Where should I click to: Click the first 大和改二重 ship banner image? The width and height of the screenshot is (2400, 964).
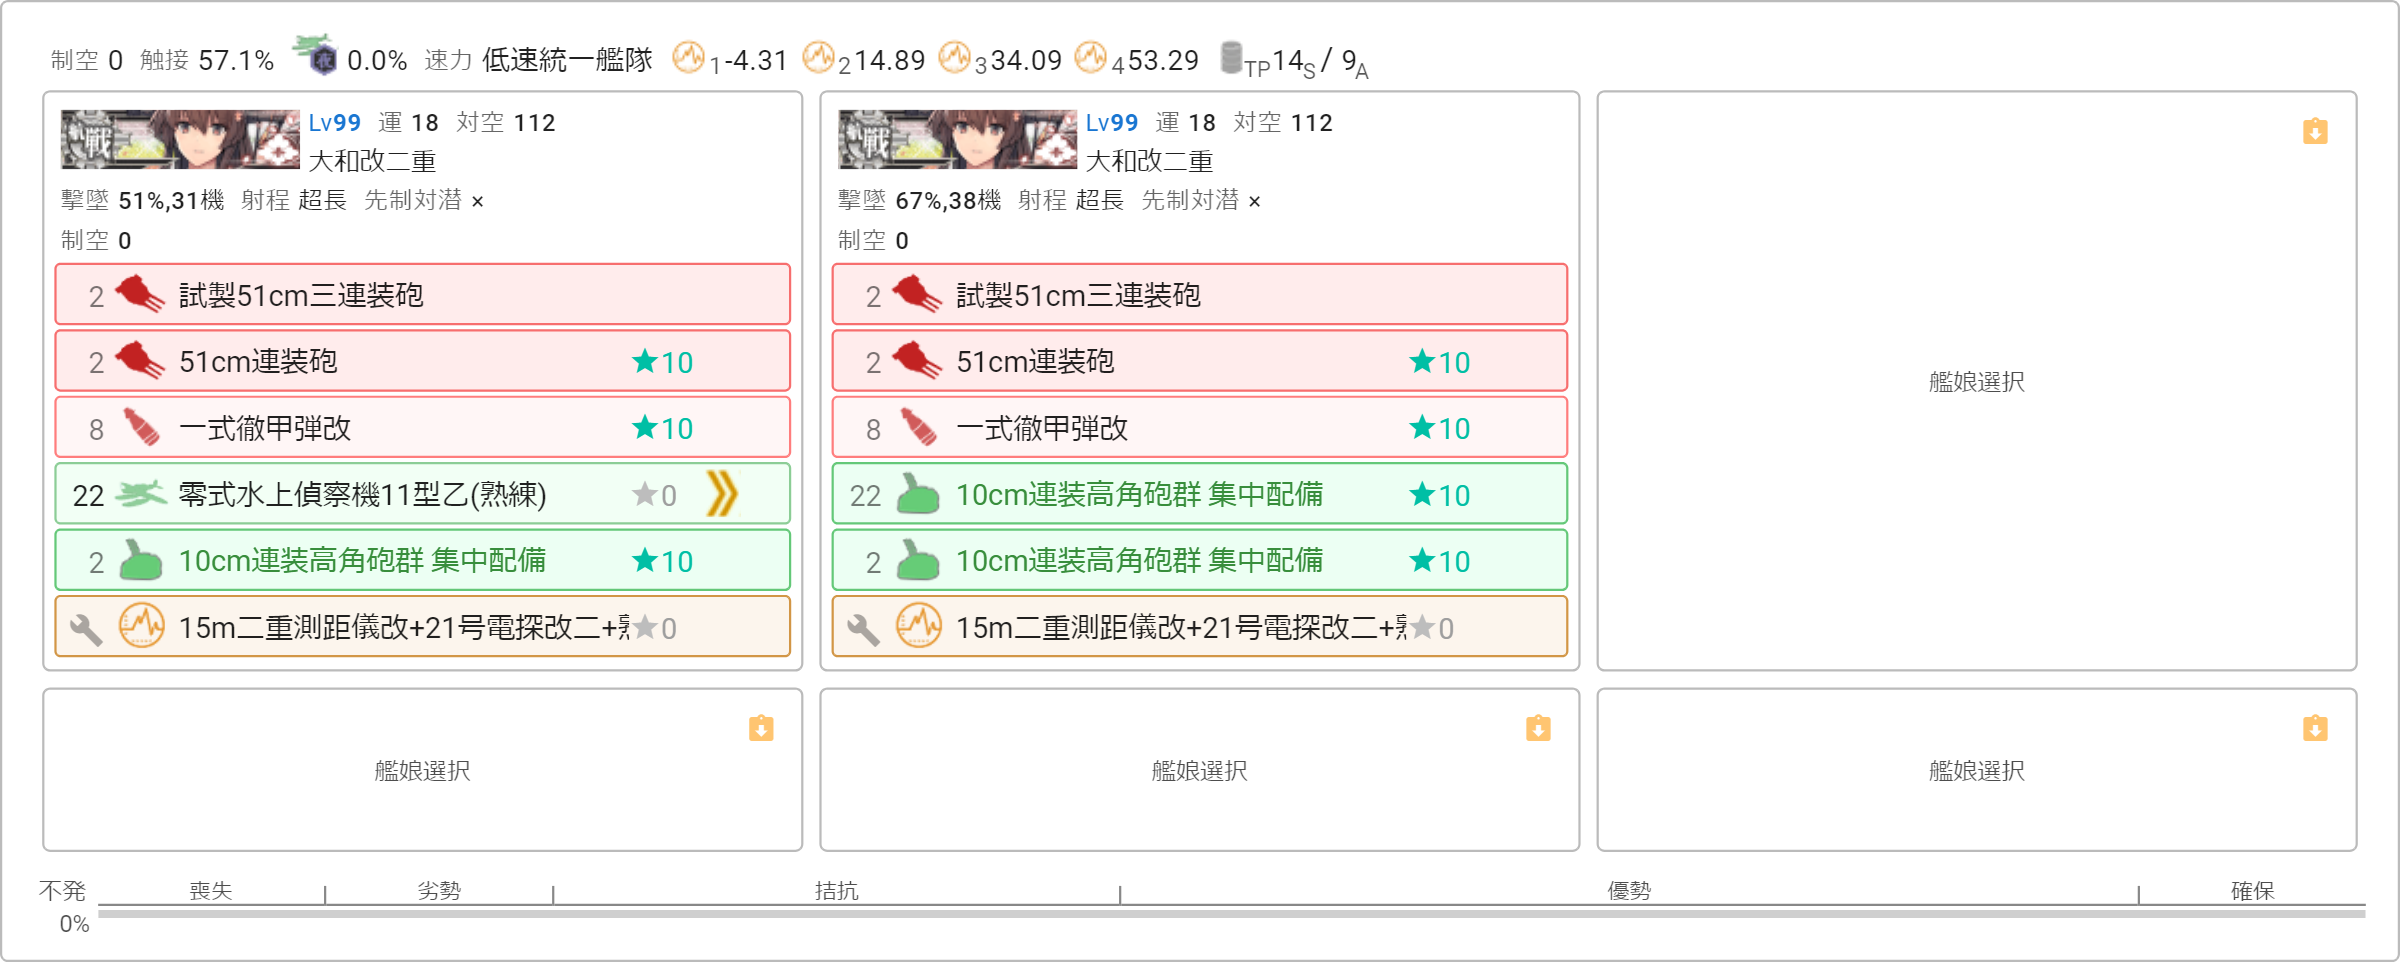pos(180,139)
